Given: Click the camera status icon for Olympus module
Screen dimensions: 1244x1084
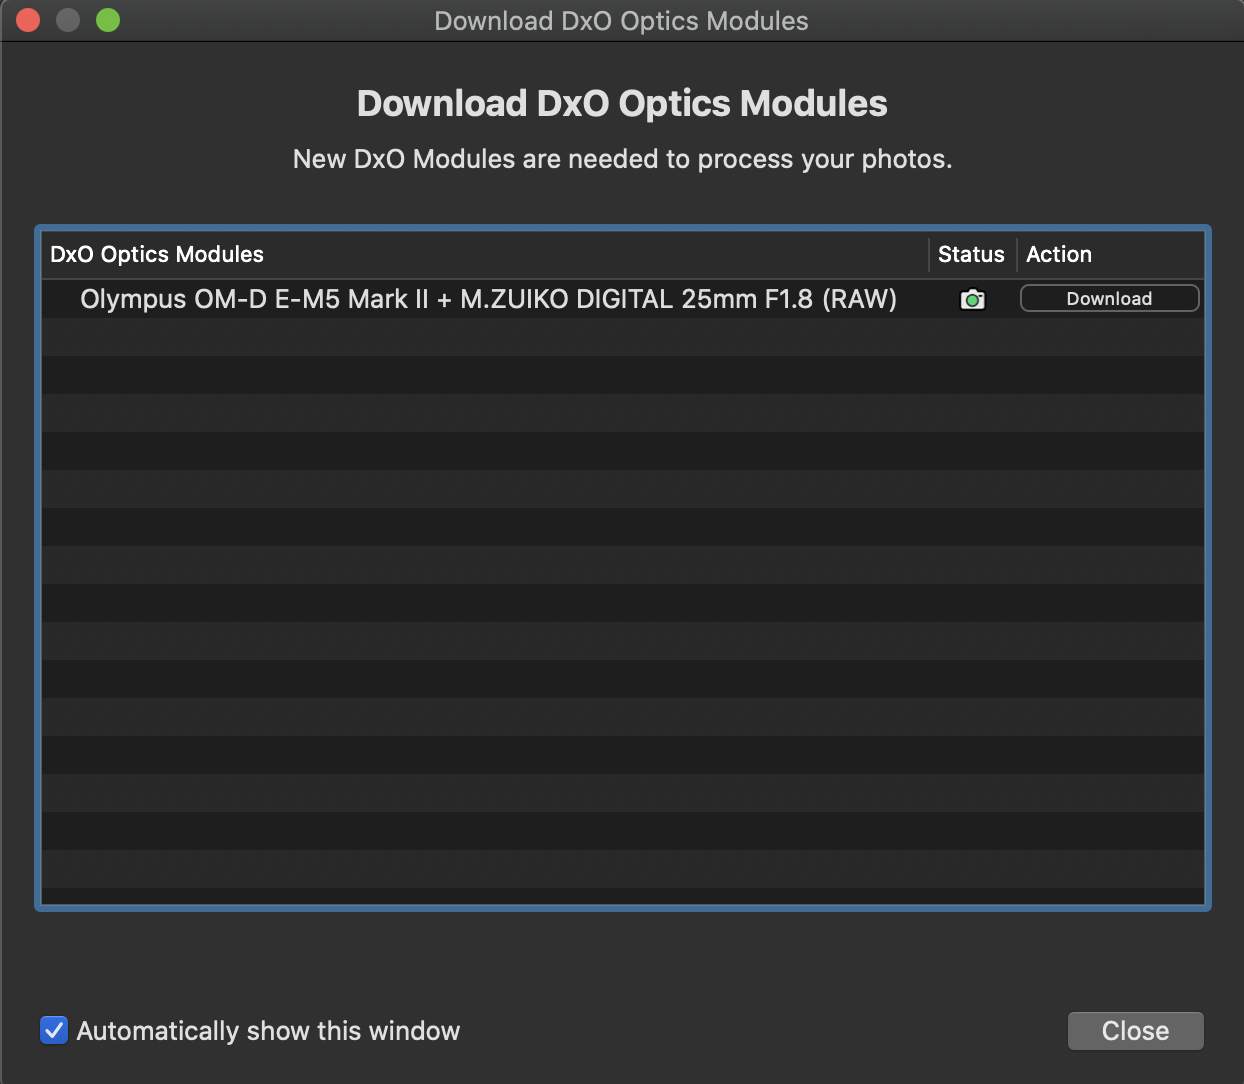Looking at the screenshot, I should click(972, 299).
